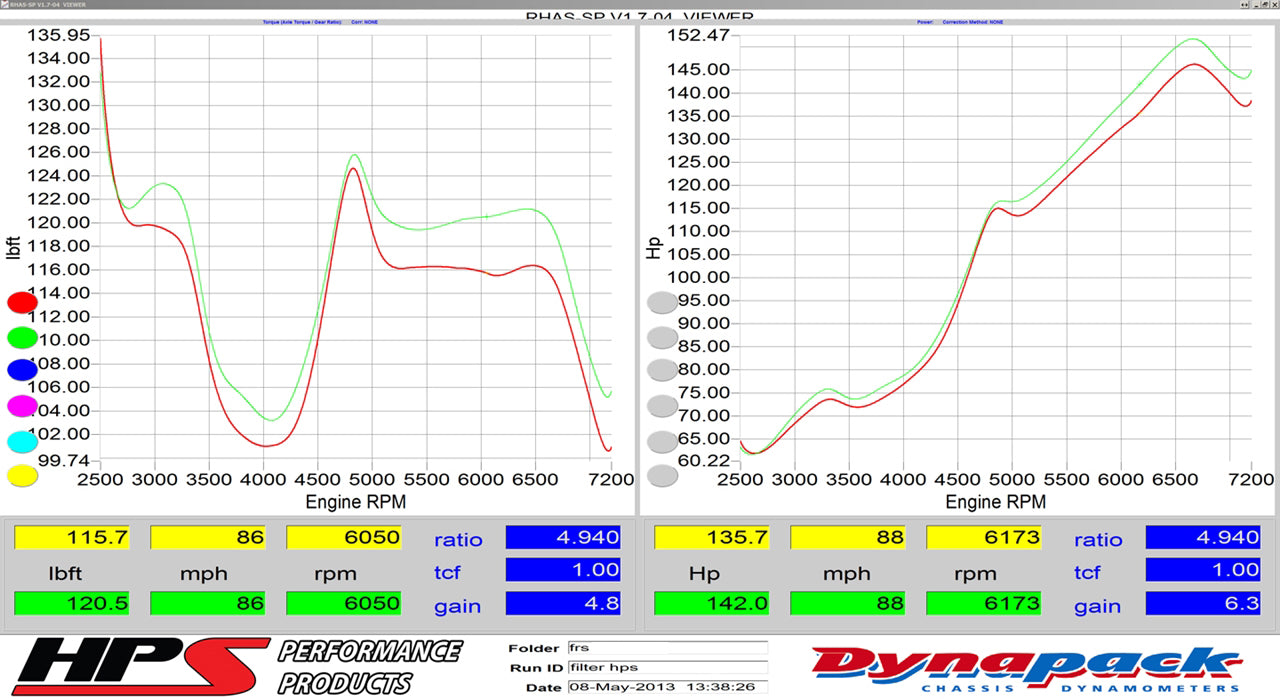Click the topmost gray run slot on power graph
Viewport: 1280px width, 699px height.
tap(662, 300)
